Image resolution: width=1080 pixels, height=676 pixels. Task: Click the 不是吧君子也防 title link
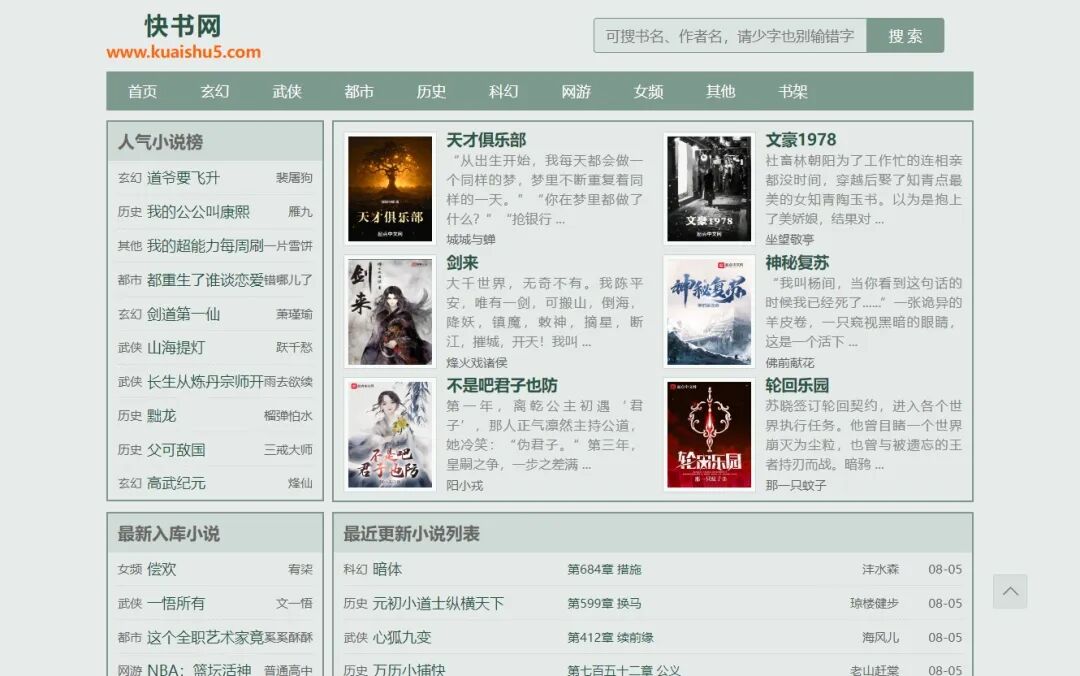[x=502, y=385]
